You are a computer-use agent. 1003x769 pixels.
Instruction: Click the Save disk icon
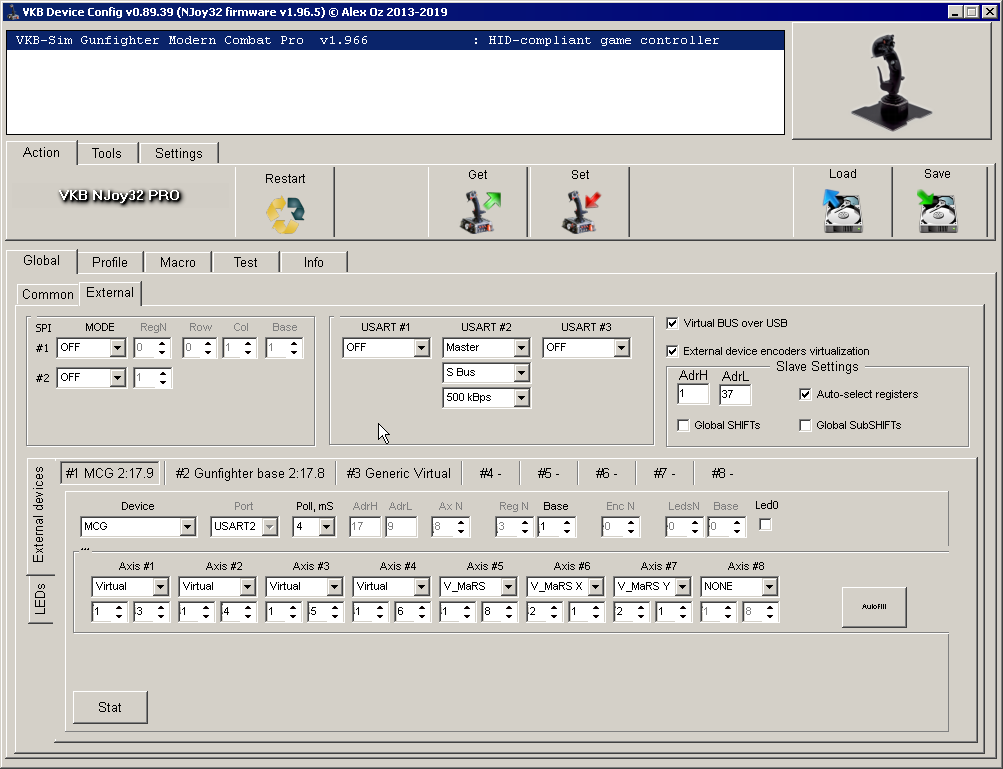click(937, 211)
